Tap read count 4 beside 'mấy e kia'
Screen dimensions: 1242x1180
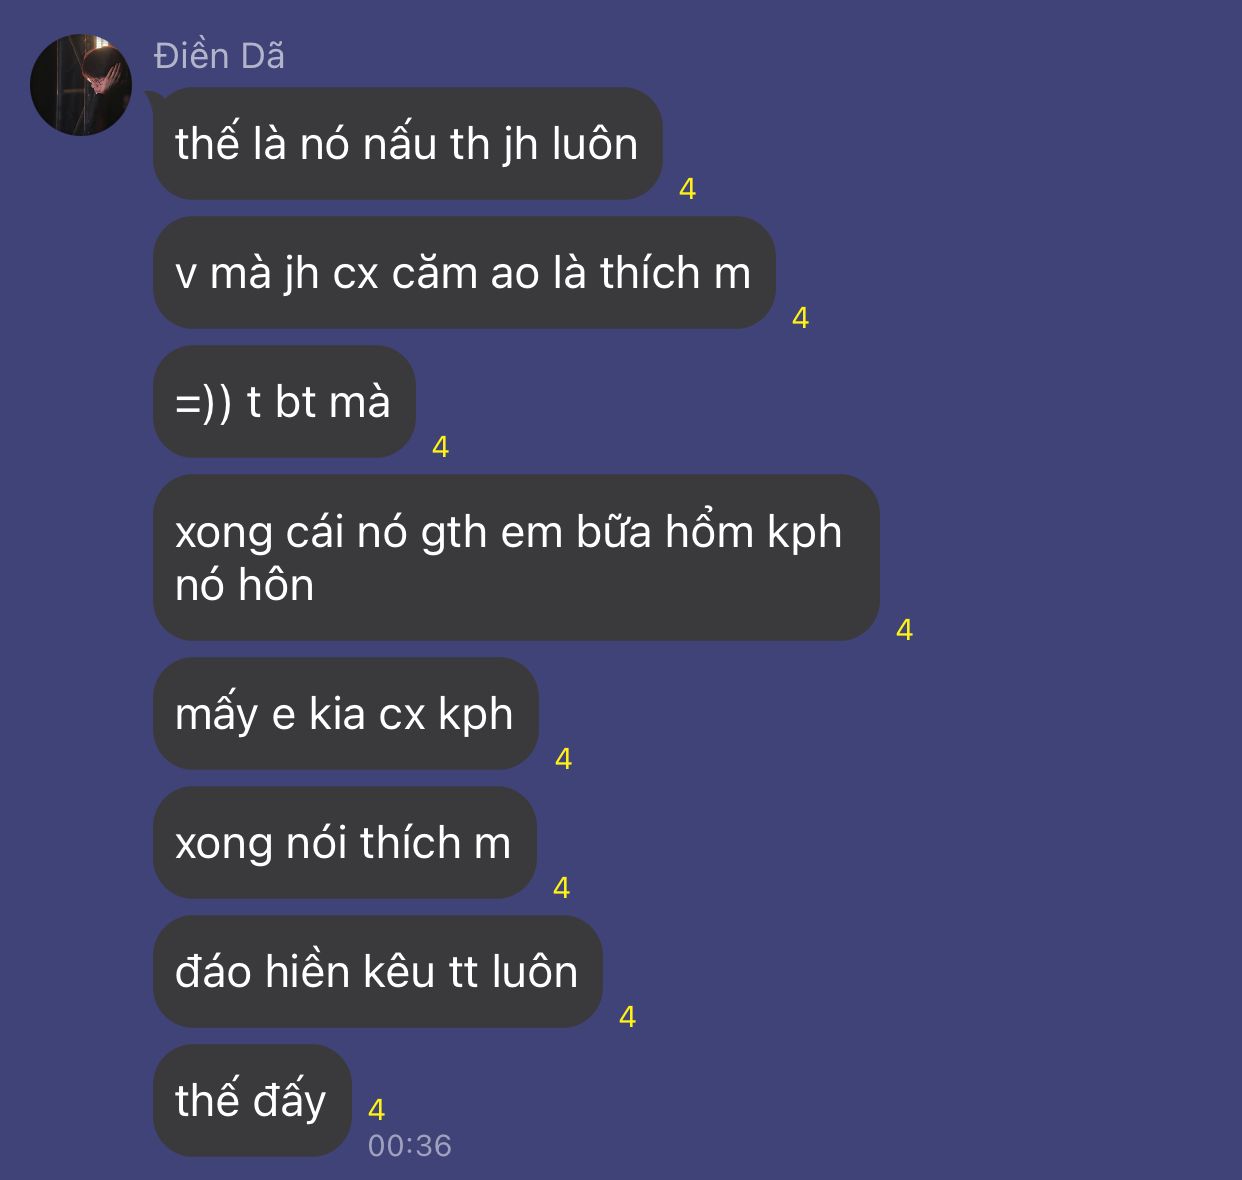pos(563,758)
